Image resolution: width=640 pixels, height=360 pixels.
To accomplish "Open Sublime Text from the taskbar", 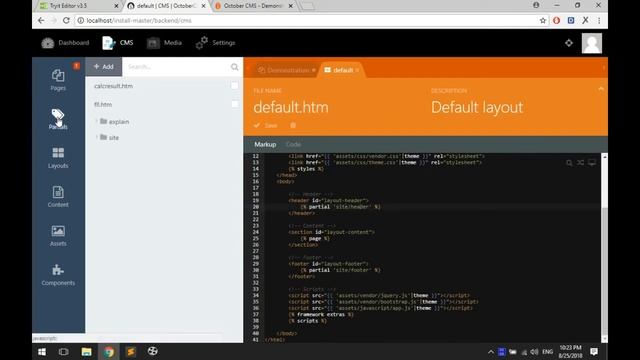I will click(x=131, y=352).
